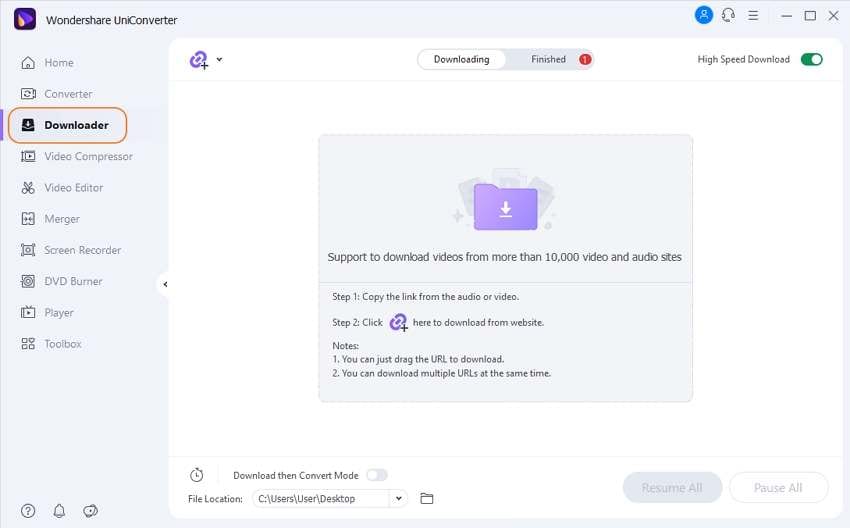Click the Screen Recorder sidebar icon
Image resolution: width=850 pixels, height=528 pixels.
pyautogui.click(x=28, y=250)
